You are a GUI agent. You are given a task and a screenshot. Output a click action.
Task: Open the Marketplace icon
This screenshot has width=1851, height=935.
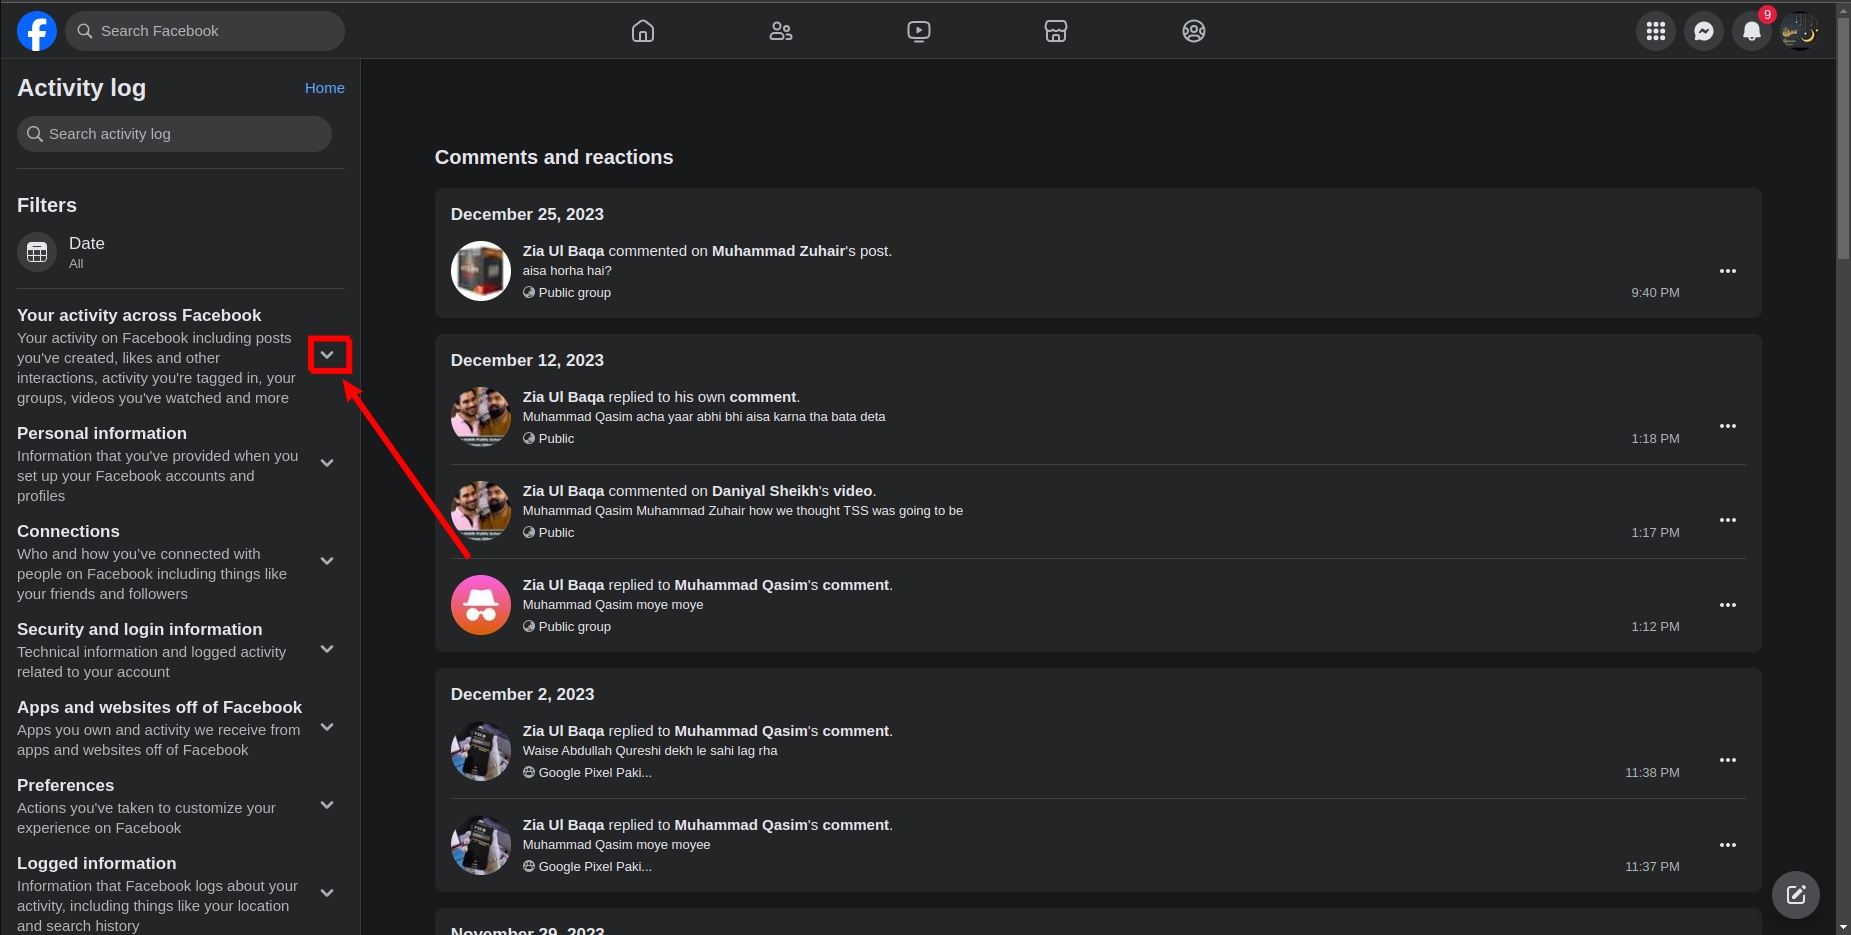1056,31
